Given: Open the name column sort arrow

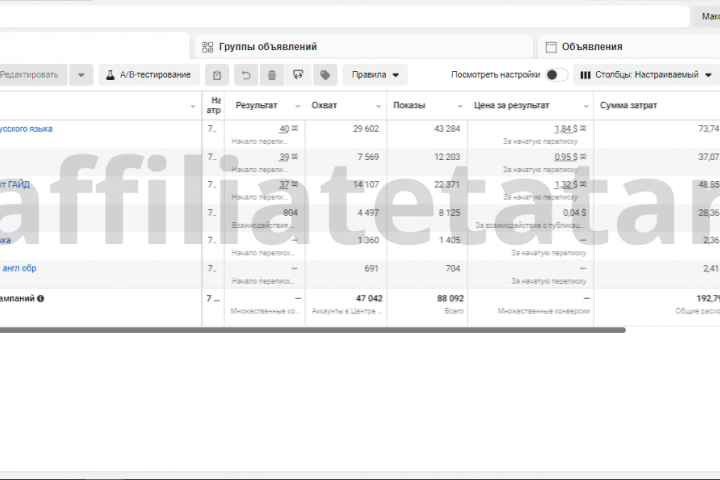Looking at the screenshot, I should 193,106.
